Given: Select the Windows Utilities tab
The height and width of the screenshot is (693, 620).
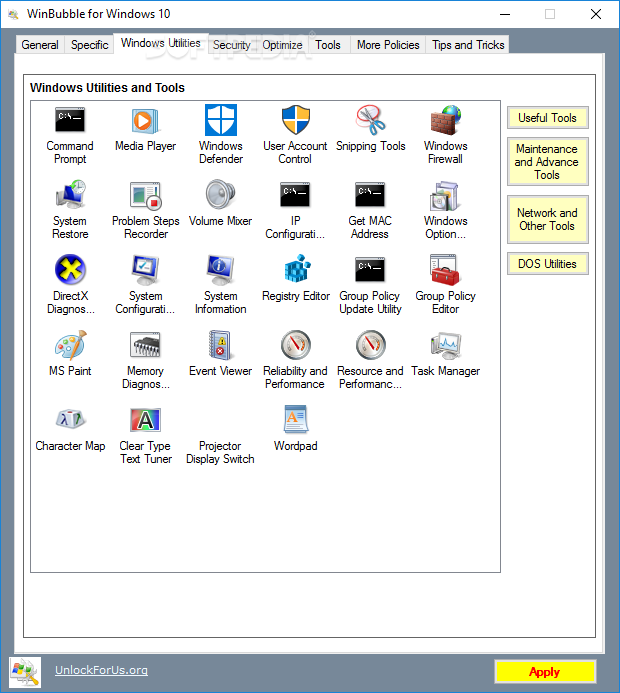Looking at the screenshot, I should (161, 43).
